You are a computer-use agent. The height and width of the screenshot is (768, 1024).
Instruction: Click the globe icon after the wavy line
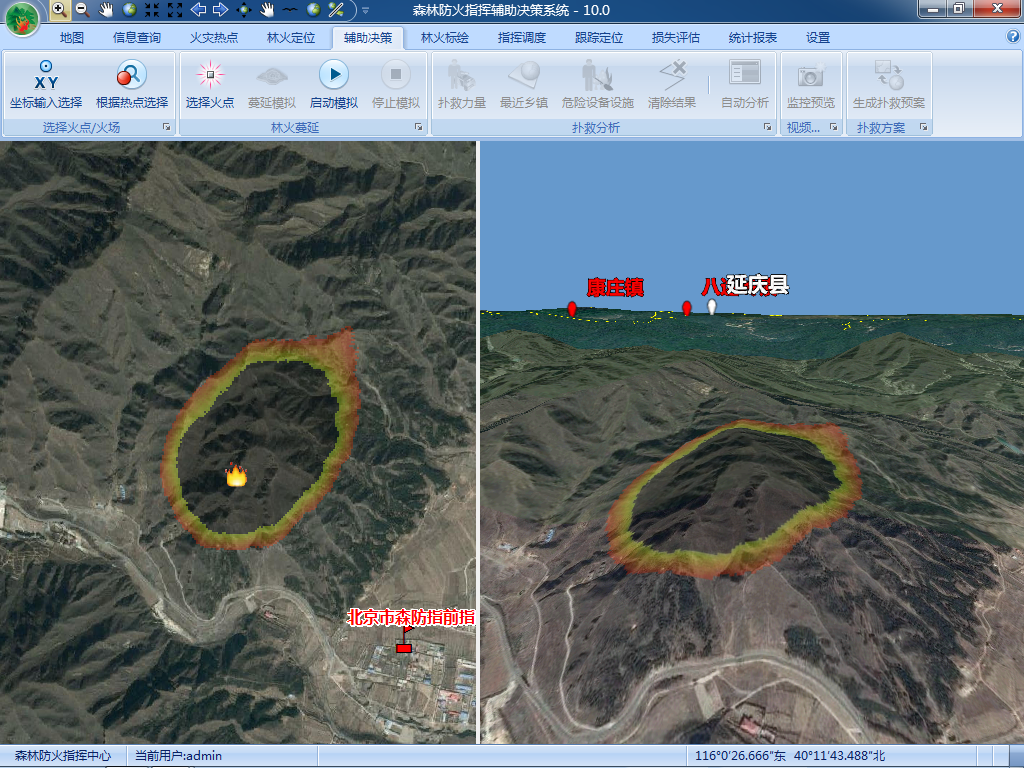[313, 10]
